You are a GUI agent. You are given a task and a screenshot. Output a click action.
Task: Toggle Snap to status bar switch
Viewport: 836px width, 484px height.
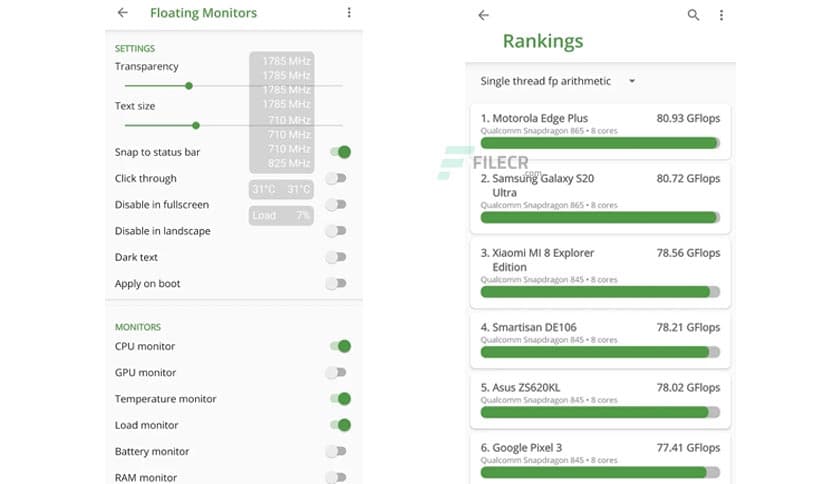tap(340, 152)
